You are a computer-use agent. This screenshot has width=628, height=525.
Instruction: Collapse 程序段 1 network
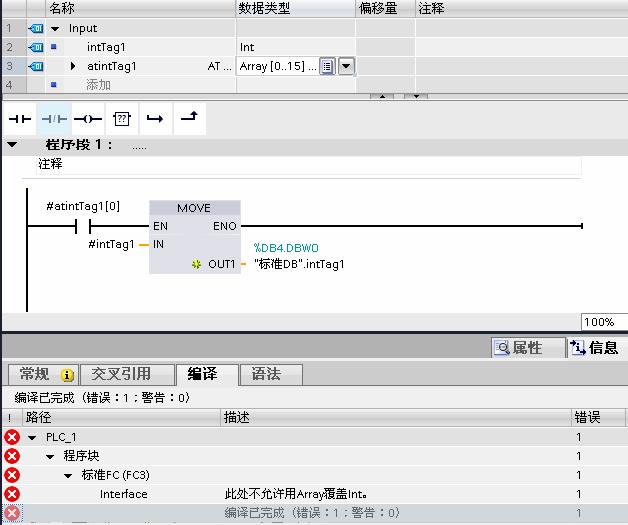click(12, 145)
